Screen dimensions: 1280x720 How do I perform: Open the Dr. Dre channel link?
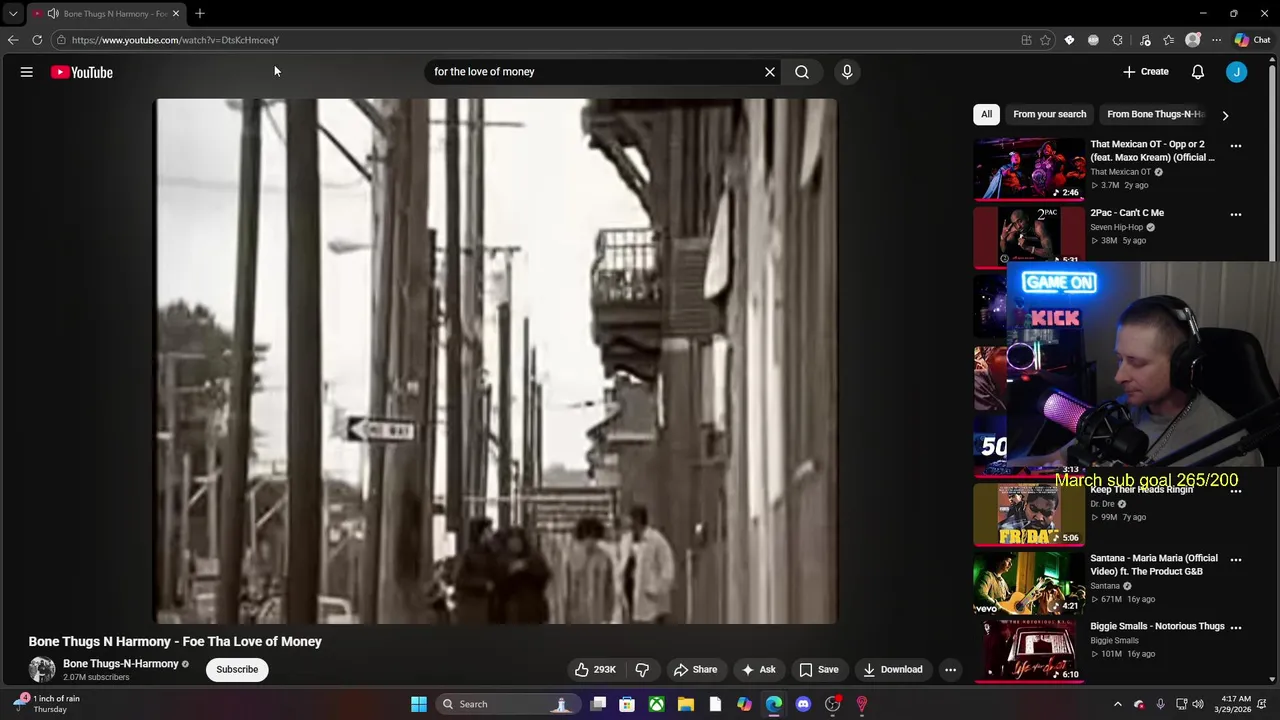coord(1102,504)
